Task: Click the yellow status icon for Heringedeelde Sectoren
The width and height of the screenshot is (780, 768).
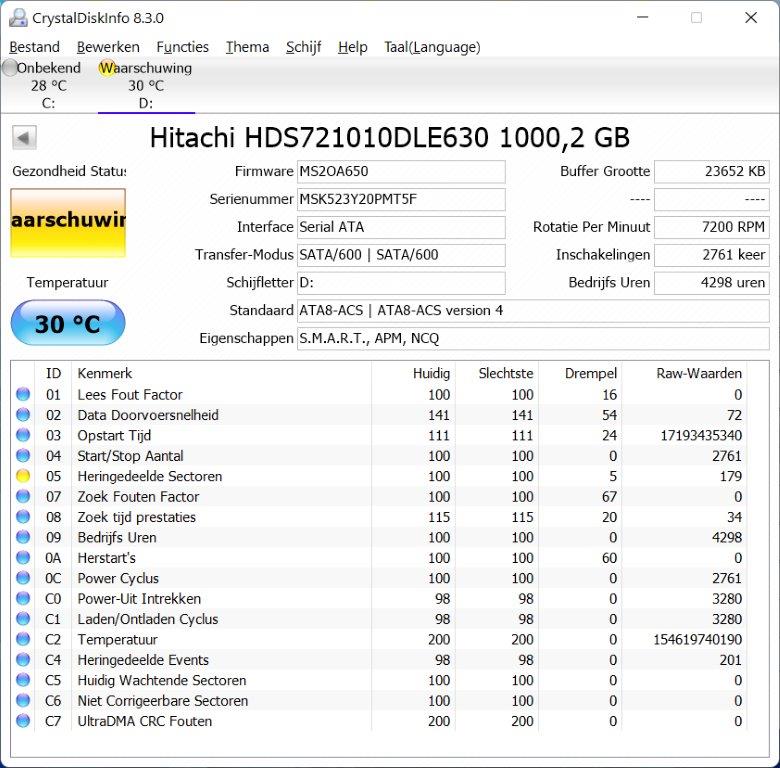Action: pos(23,476)
